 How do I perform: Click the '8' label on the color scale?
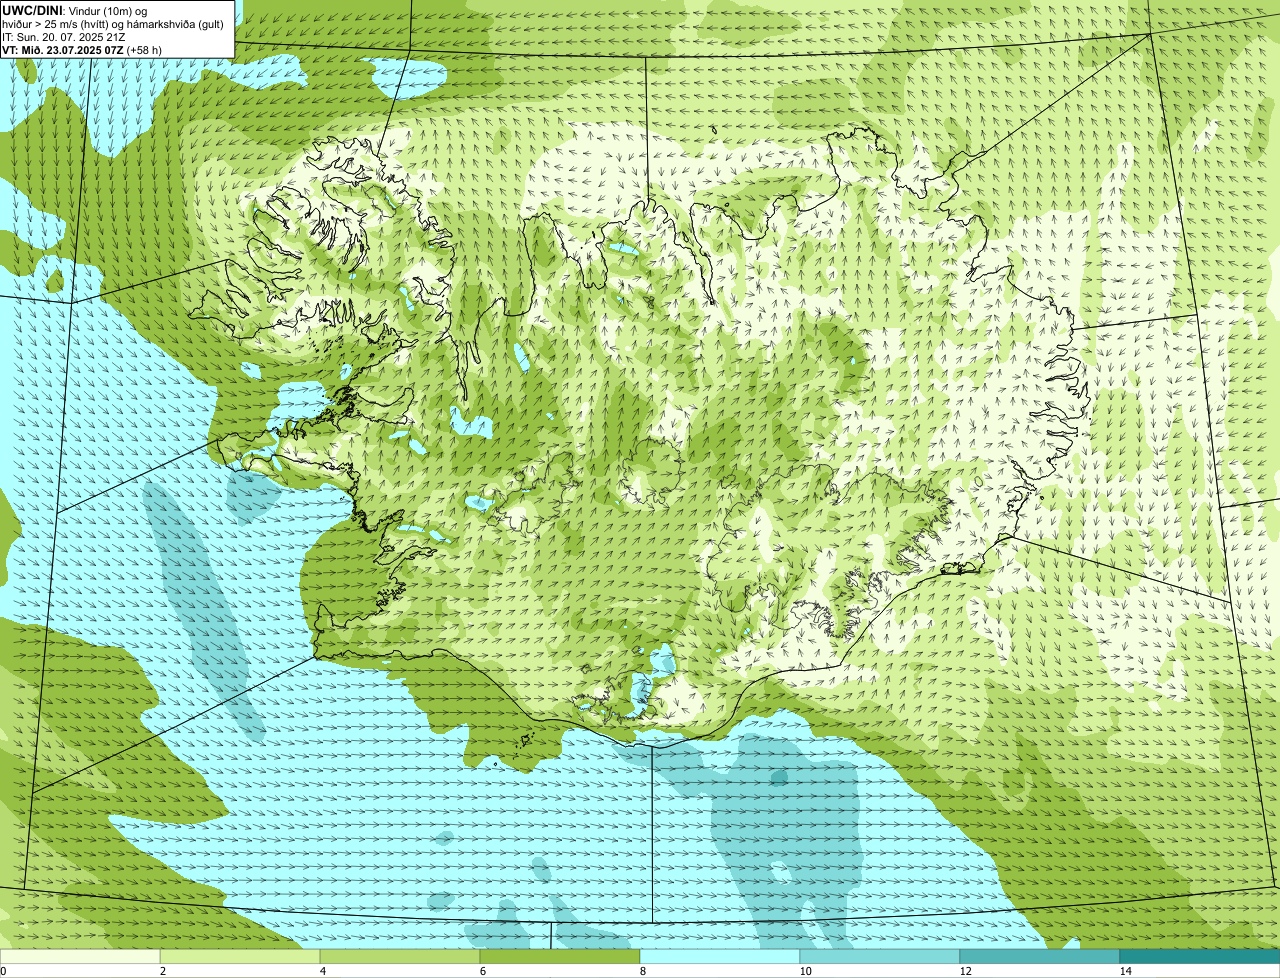(642, 971)
